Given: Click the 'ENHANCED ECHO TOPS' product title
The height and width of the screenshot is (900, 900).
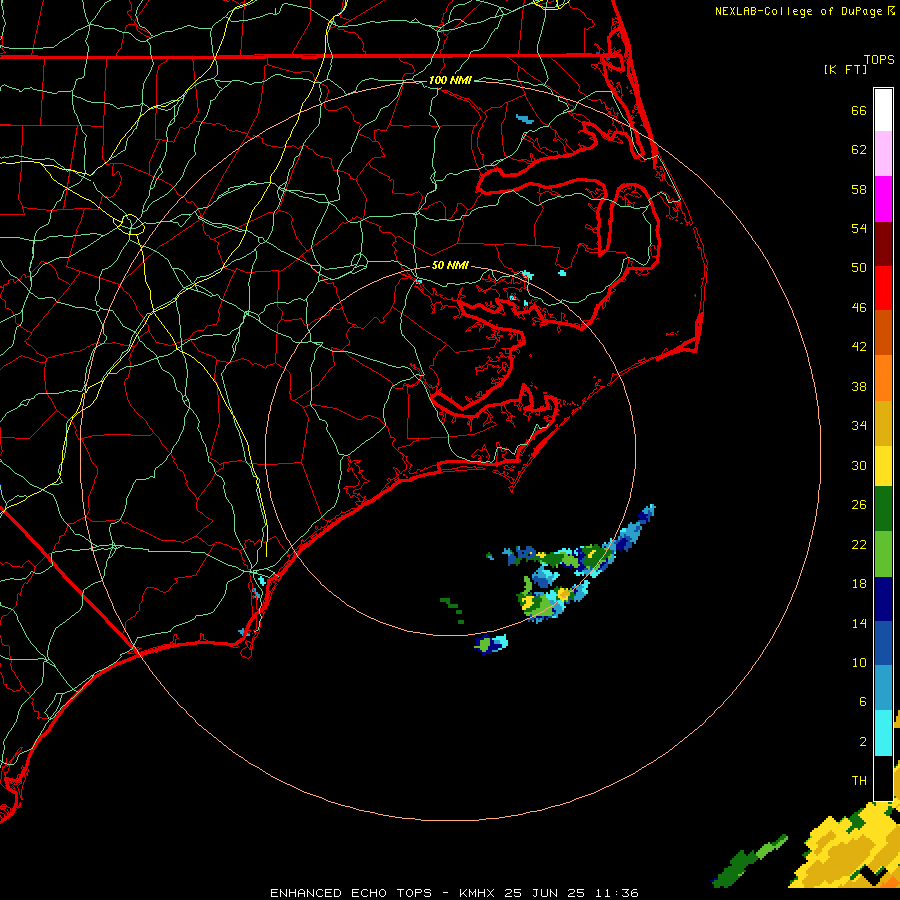Looking at the screenshot, I should (x=351, y=893).
